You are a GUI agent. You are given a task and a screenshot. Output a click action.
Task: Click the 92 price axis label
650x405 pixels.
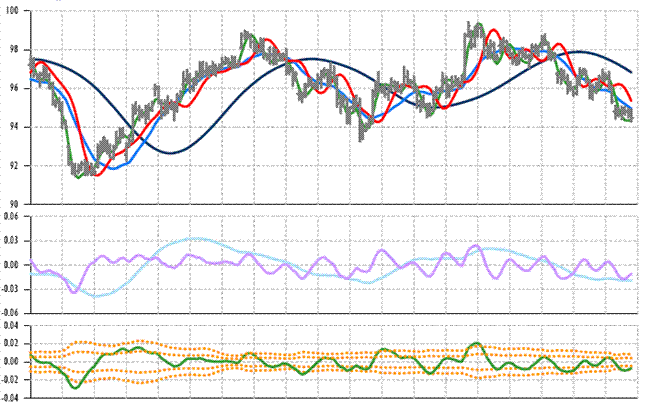coord(14,165)
